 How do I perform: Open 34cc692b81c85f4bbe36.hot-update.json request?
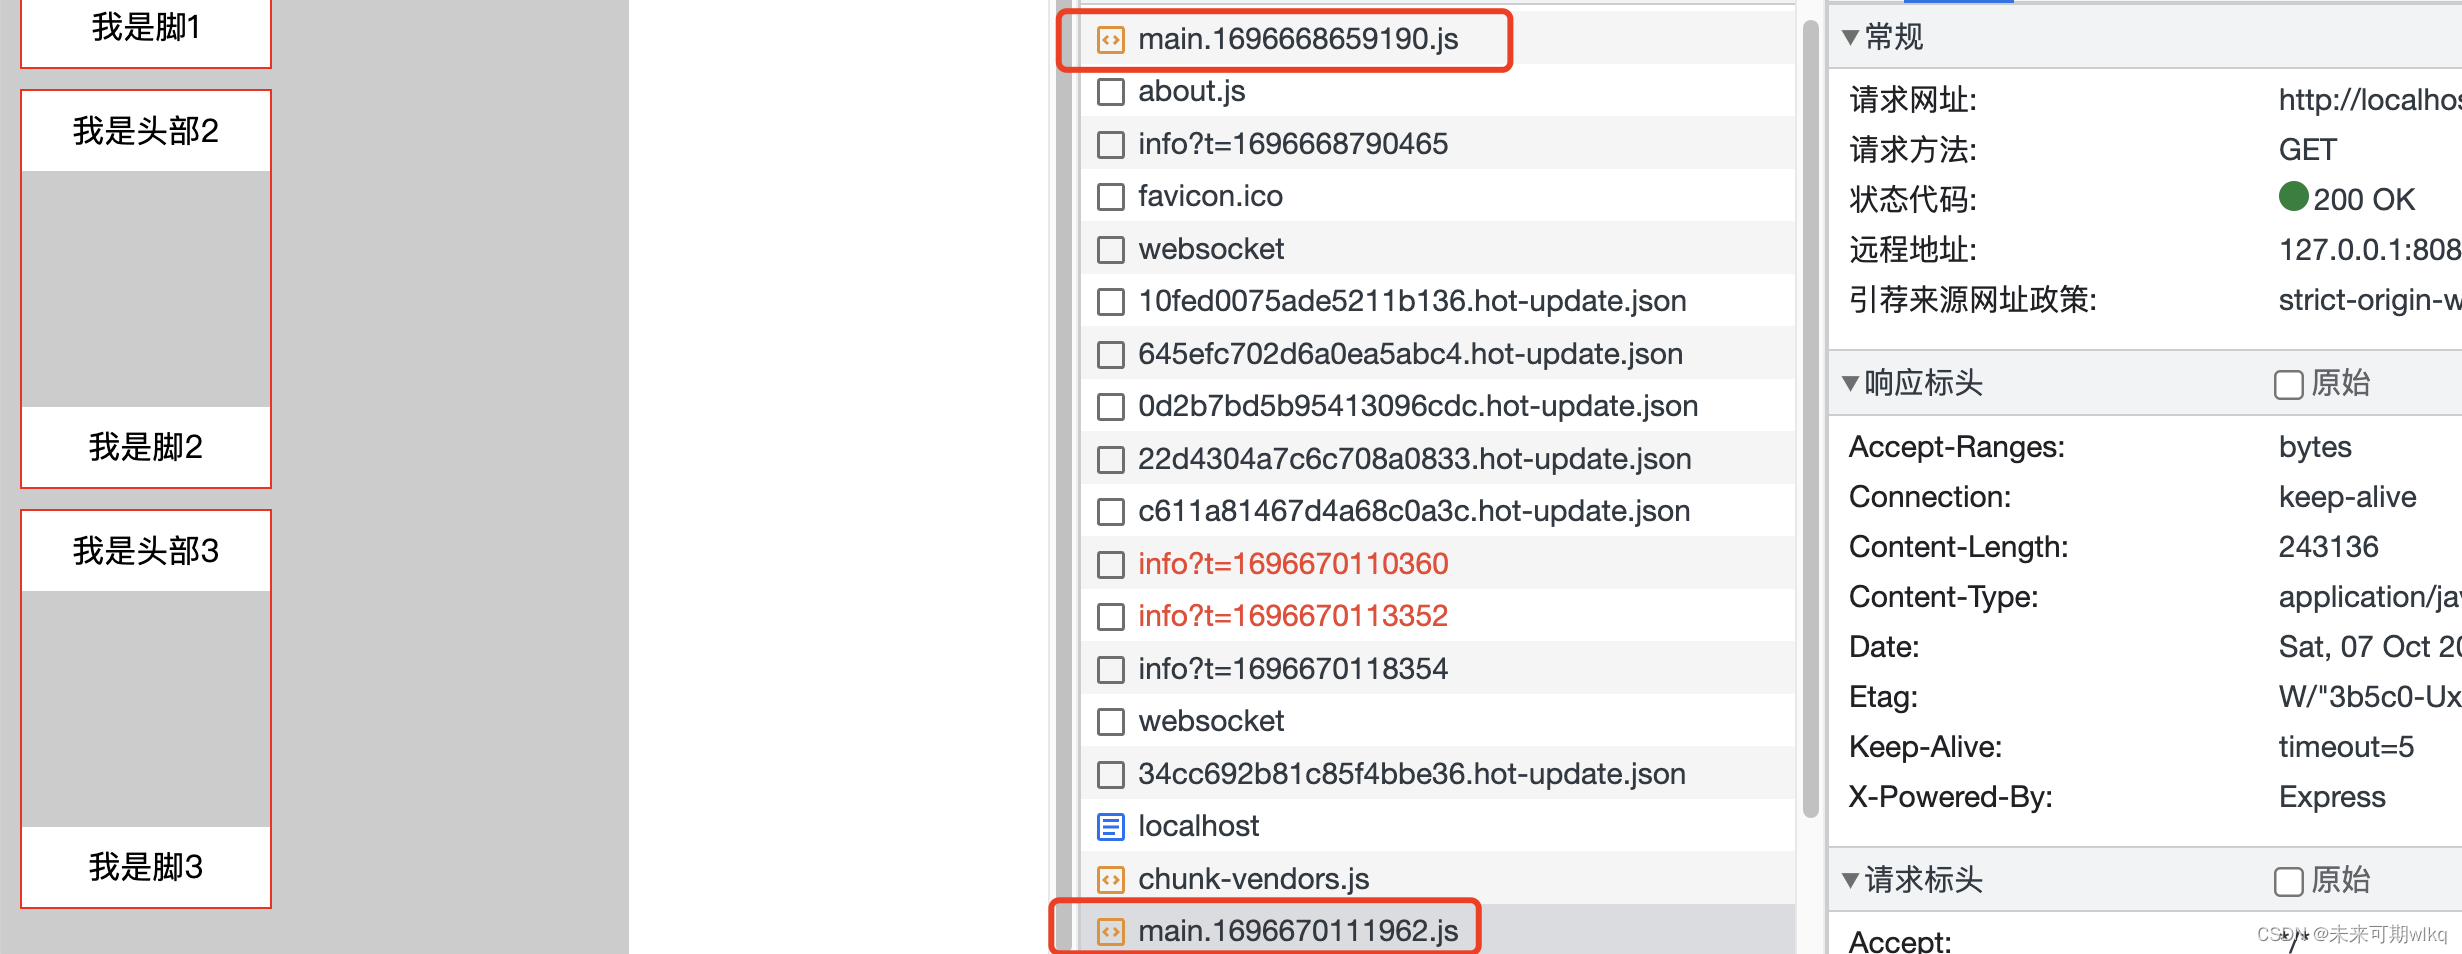1412,774
